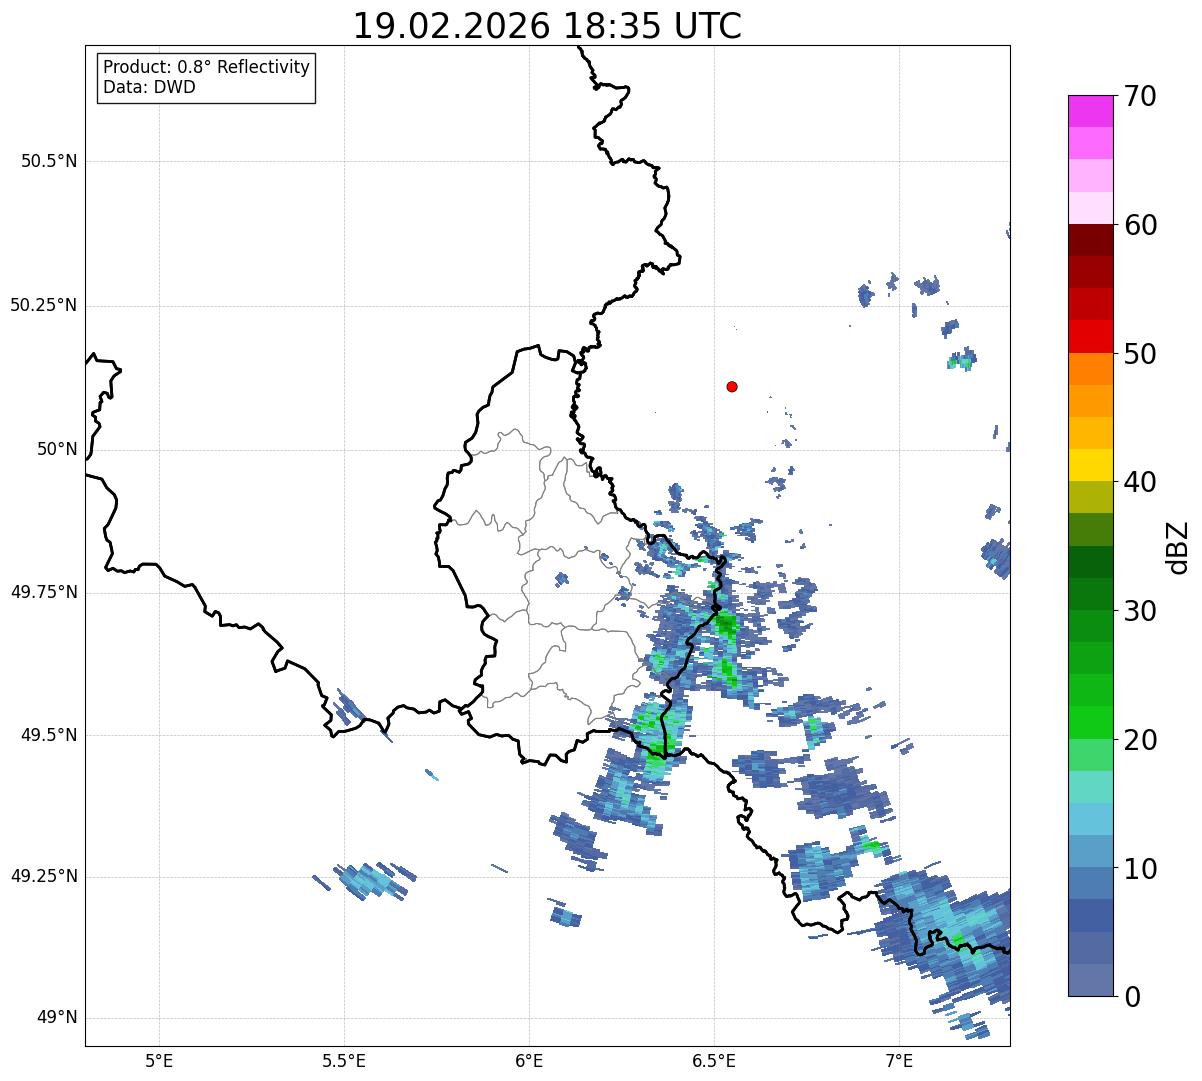Click the 50.5°N latitude label
This screenshot has width=1202, height=1081.
(x=49, y=161)
